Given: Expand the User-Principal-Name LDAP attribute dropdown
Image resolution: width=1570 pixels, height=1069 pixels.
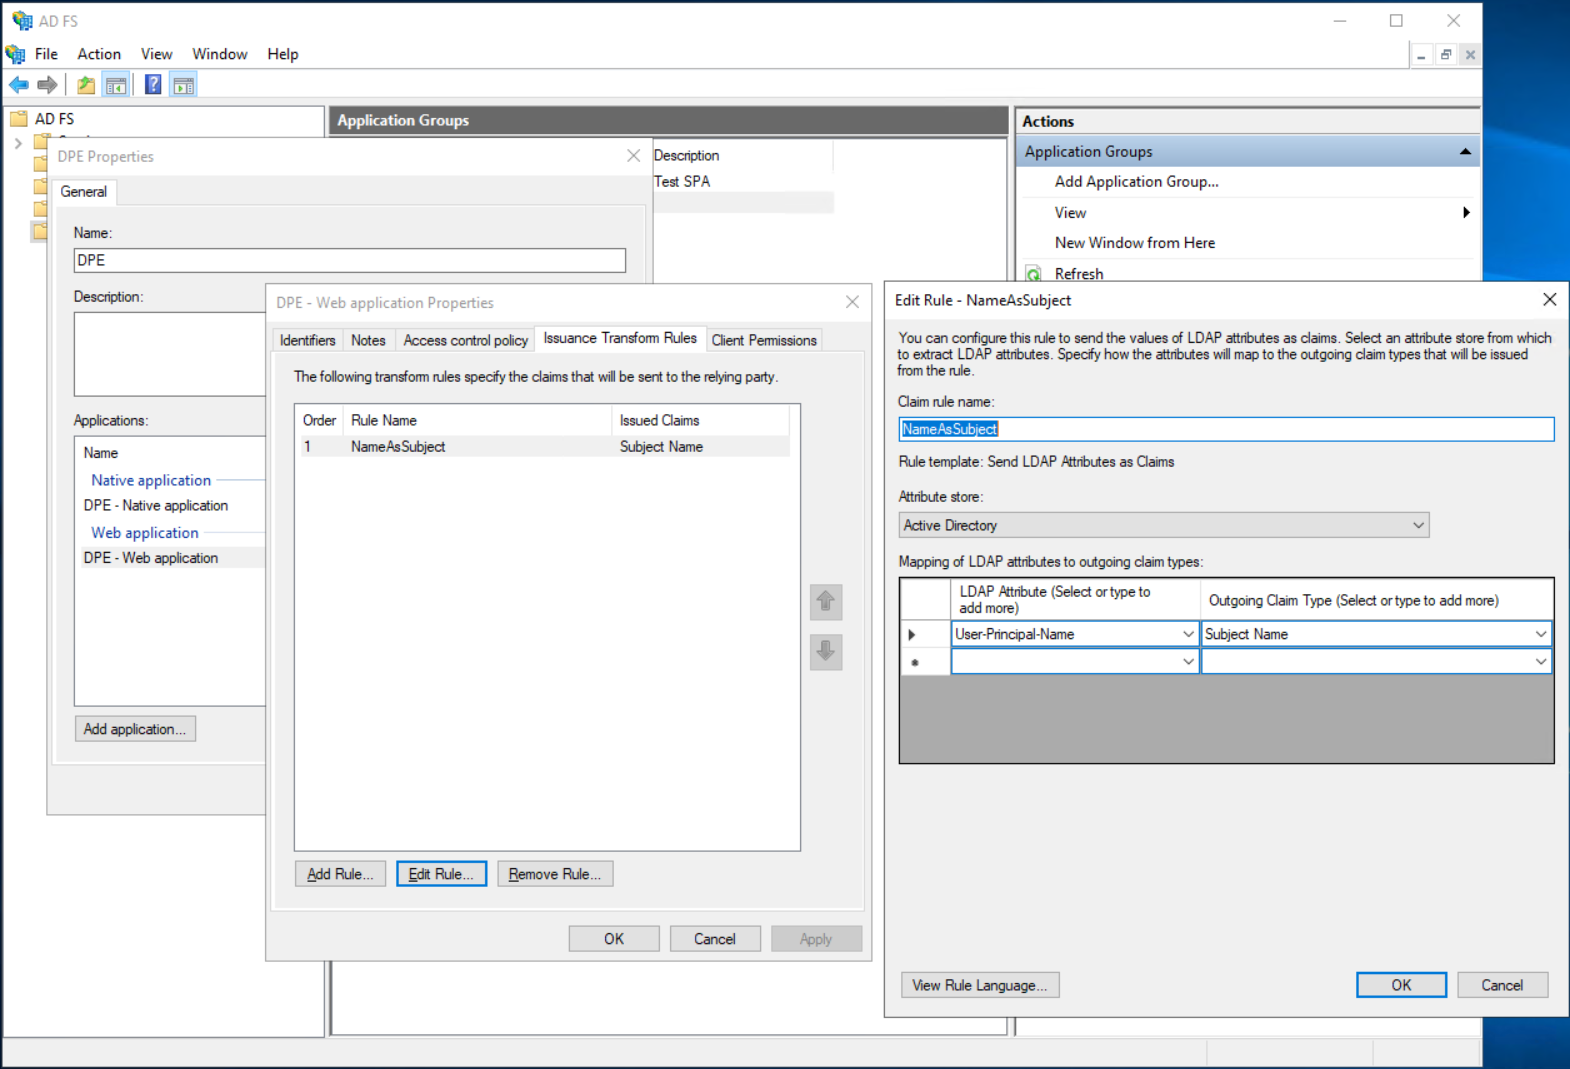Looking at the screenshot, I should click(x=1188, y=634).
